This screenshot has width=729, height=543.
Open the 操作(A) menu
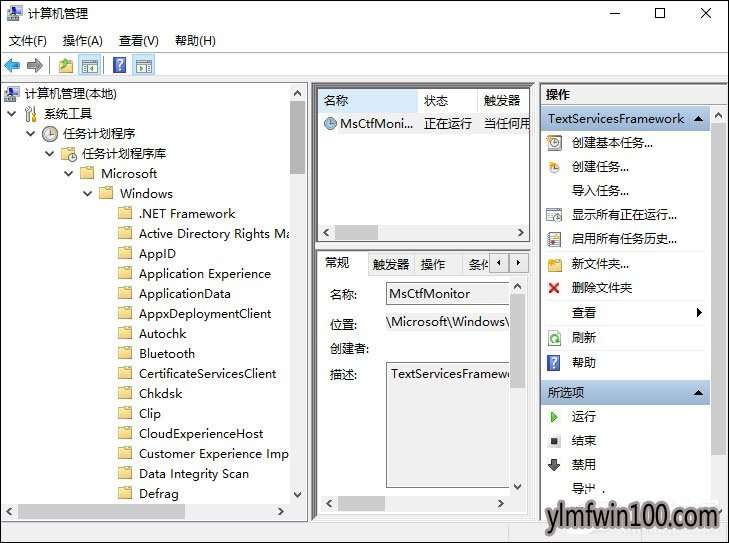coord(82,41)
